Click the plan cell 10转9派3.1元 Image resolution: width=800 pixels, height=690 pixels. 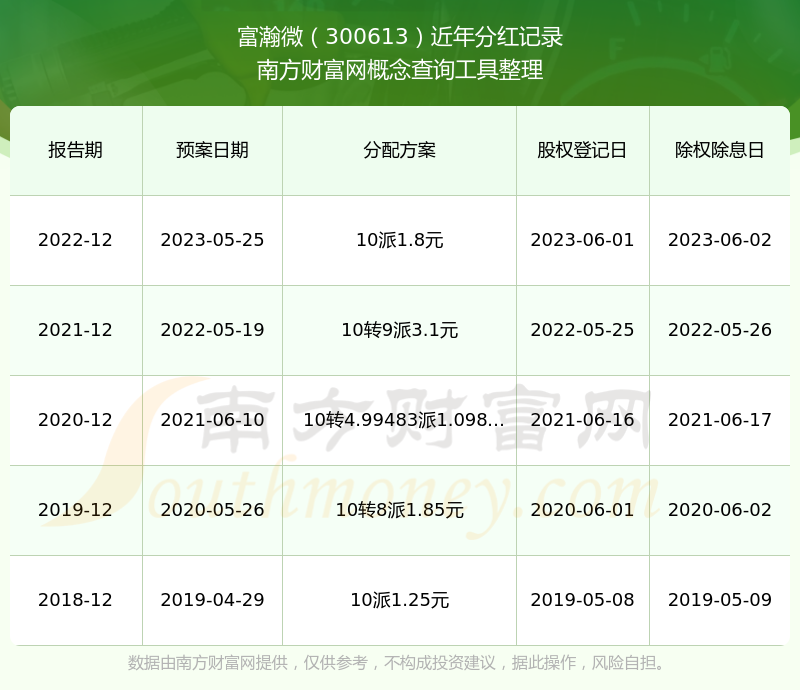coord(399,330)
